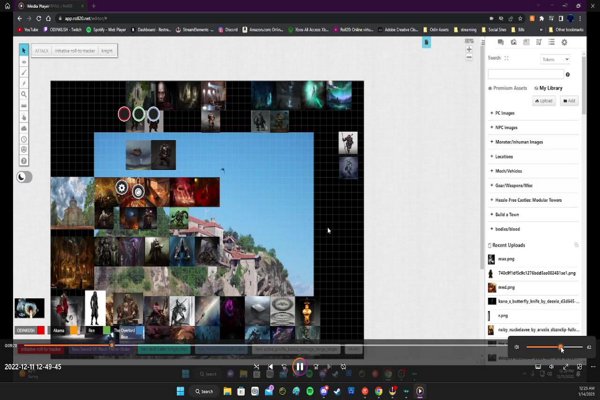Viewport: 600px width, 400px height.
Task: Click the art library search field
Action: click(525, 74)
